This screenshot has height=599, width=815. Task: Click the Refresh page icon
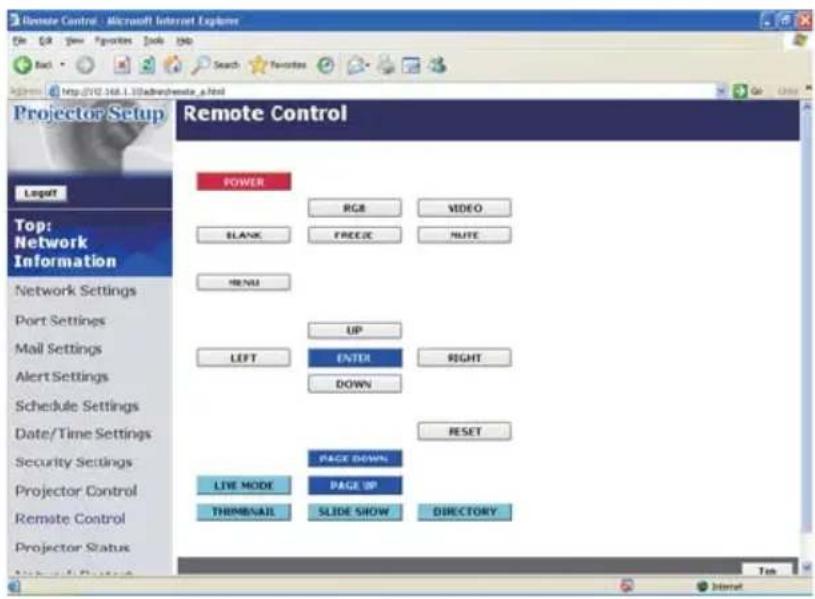[148, 65]
